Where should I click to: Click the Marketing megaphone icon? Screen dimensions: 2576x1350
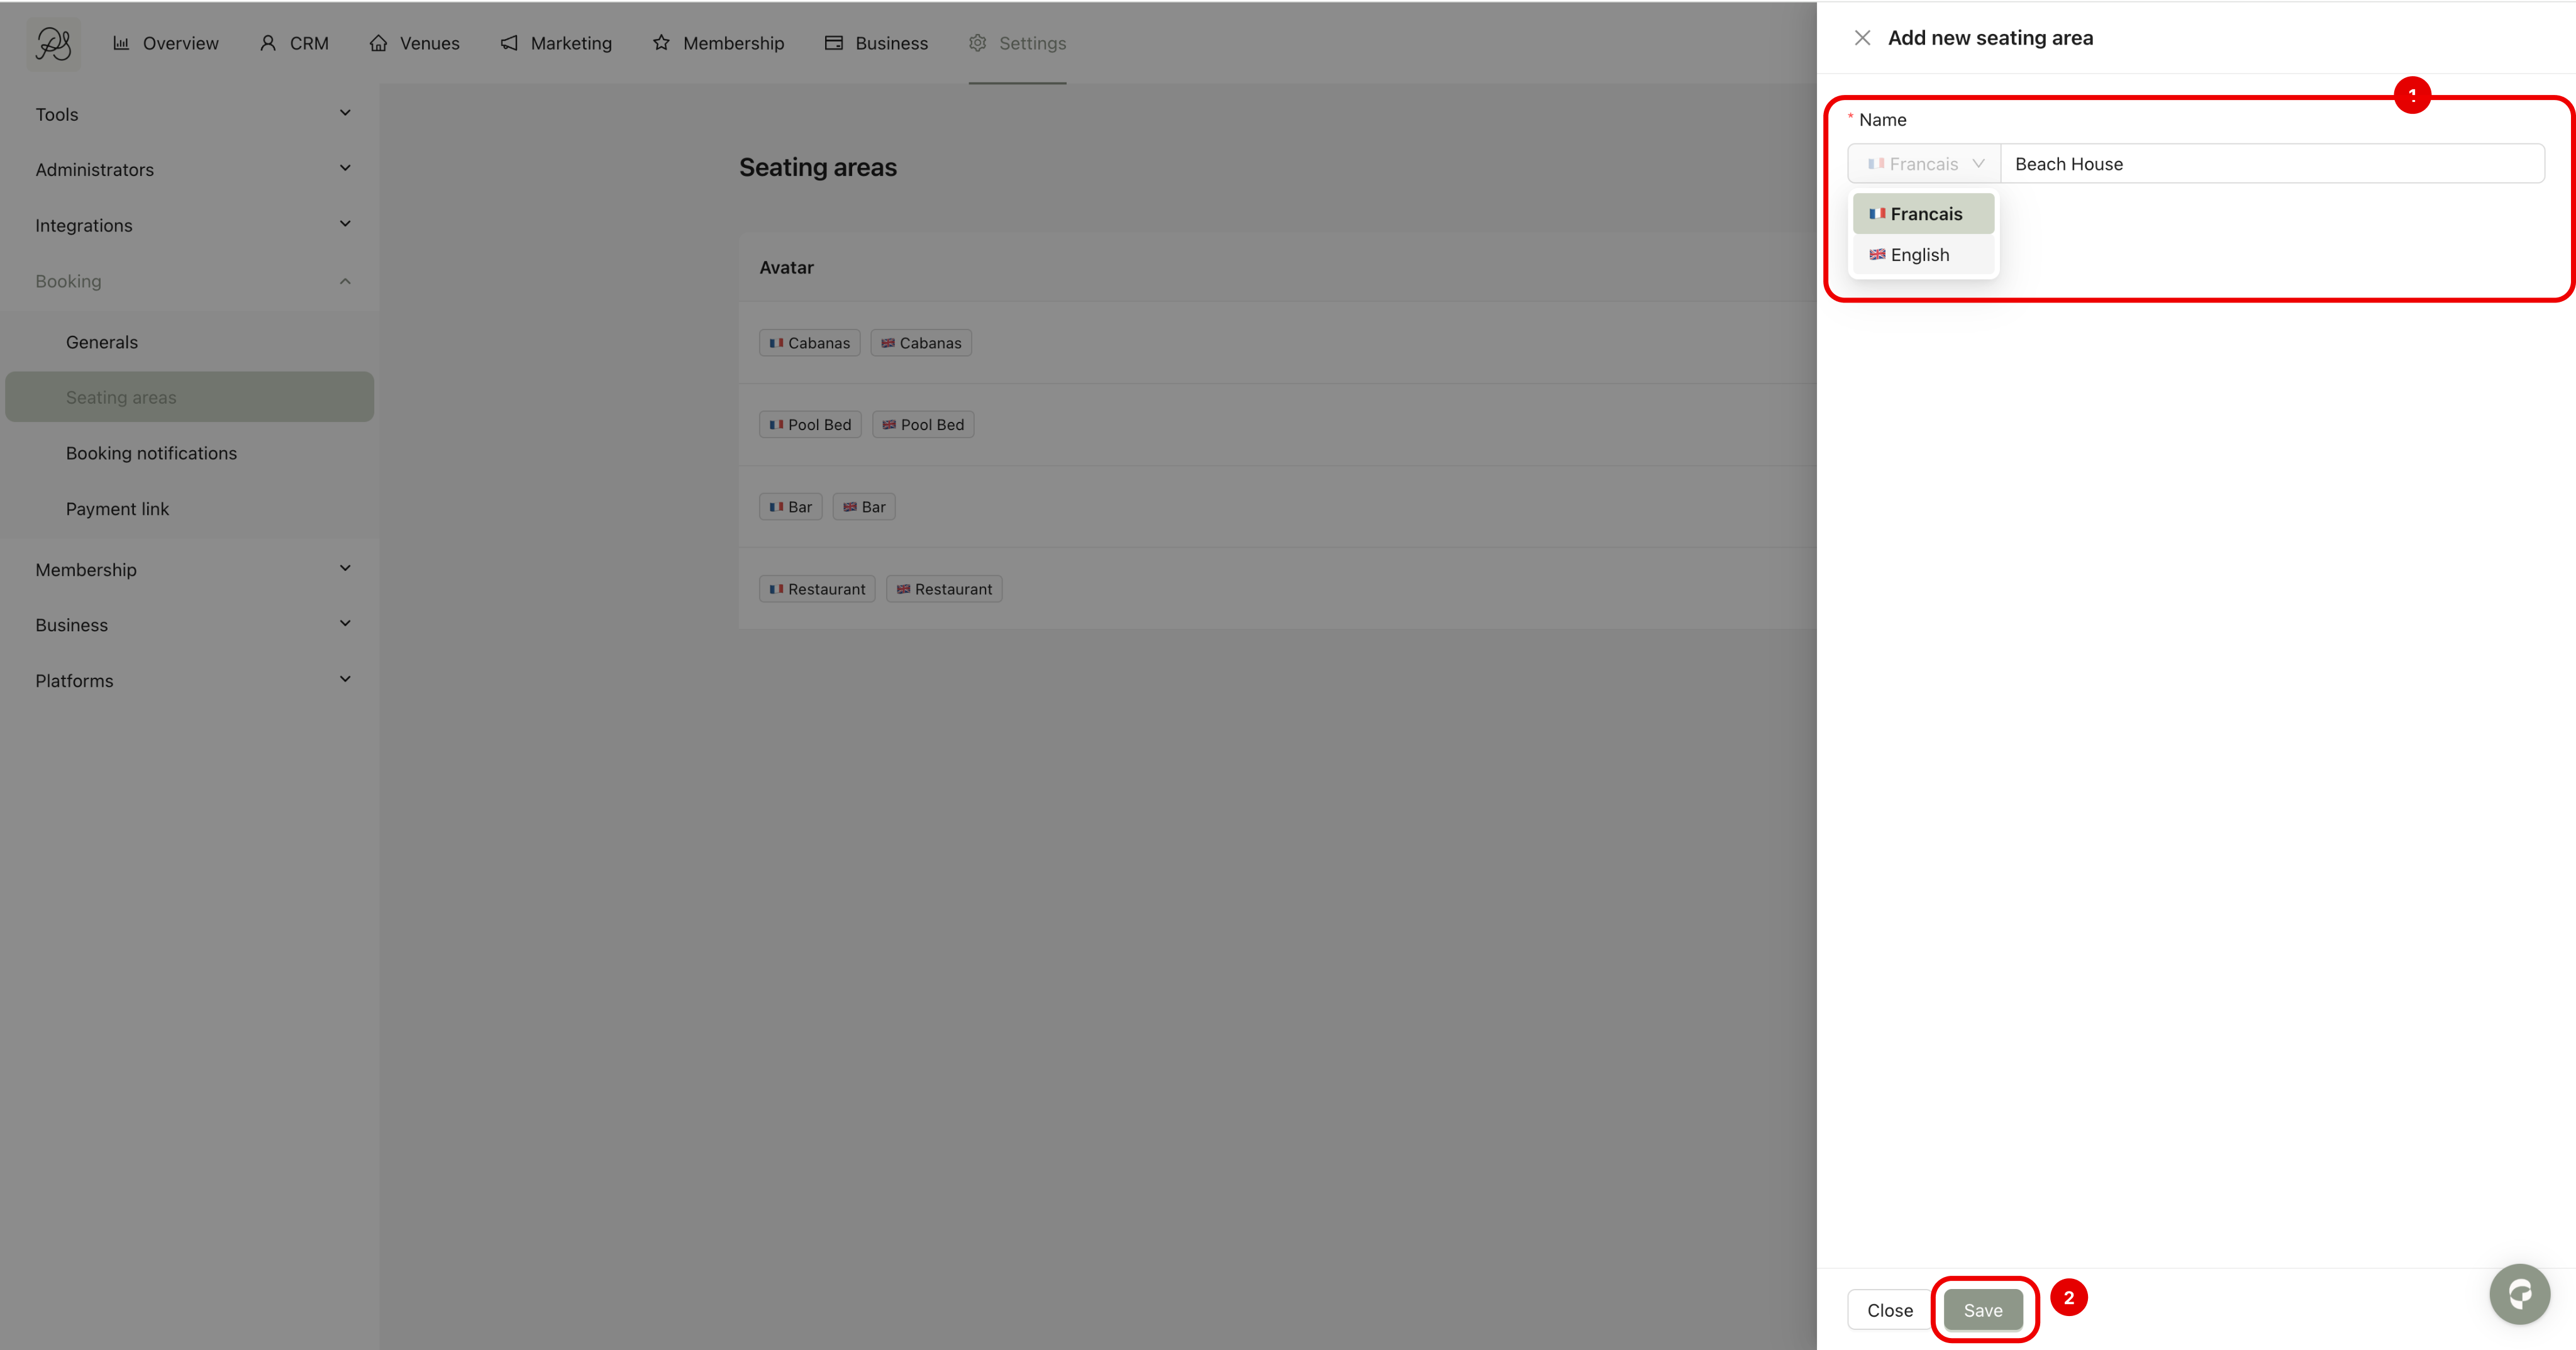click(509, 43)
